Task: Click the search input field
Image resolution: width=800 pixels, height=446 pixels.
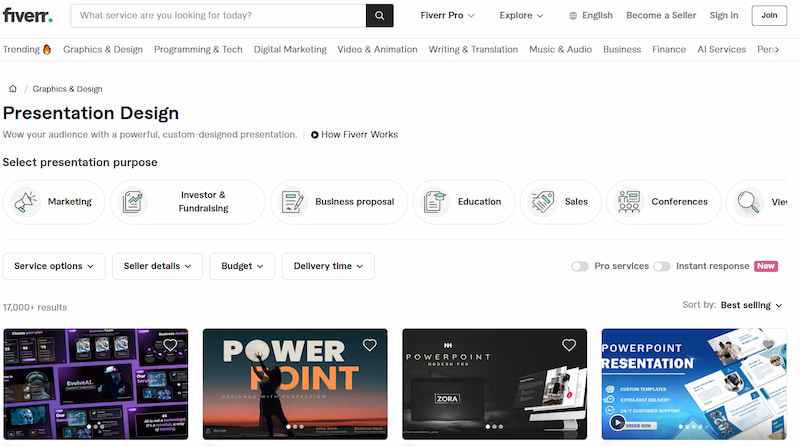Action: tap(218, 15)
